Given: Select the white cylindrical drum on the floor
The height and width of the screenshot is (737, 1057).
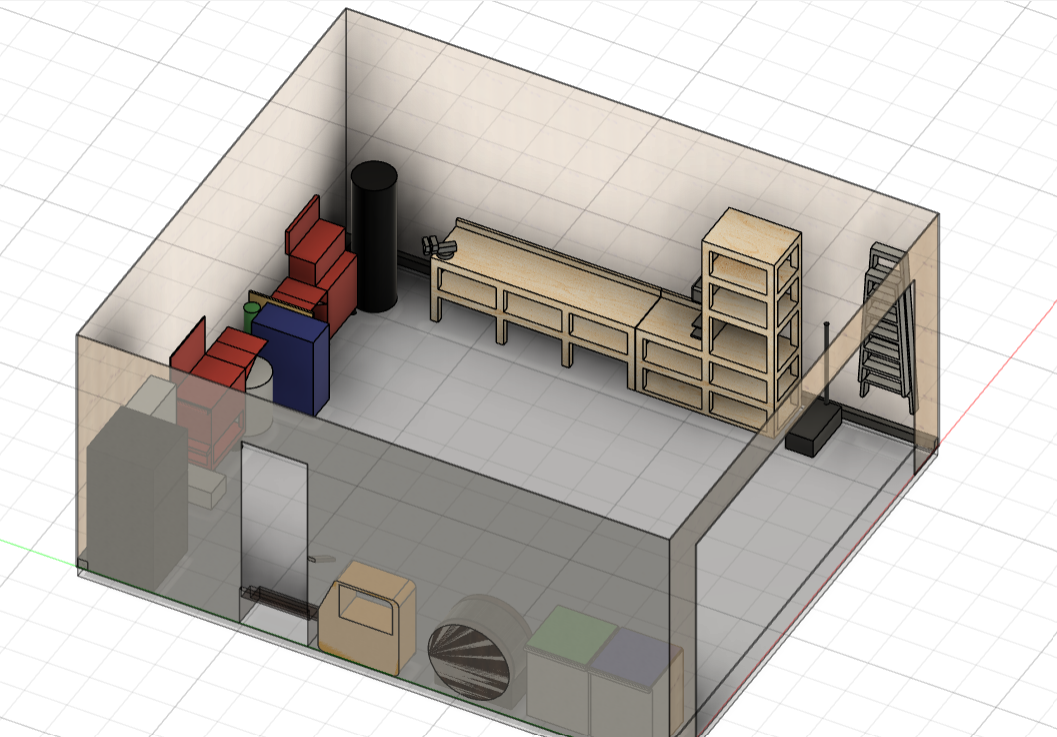Looking at the screenshot, I should [x=262, y=378].
